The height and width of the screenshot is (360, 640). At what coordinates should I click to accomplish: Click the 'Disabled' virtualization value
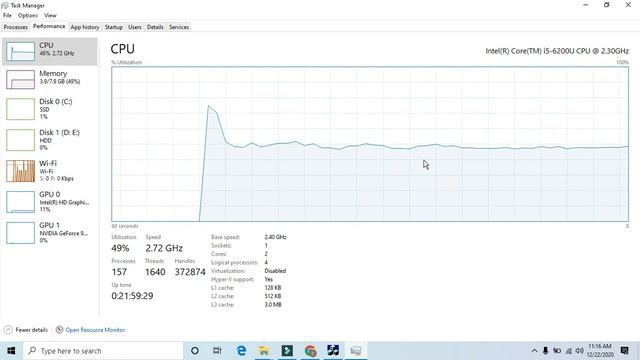pos(275,271)
